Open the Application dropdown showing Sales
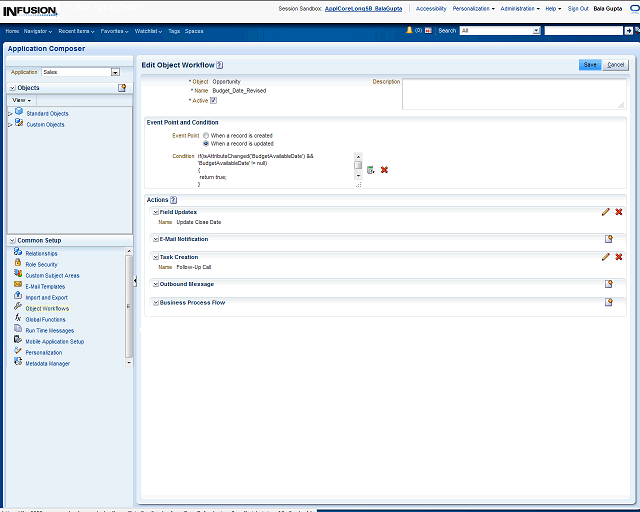This screenshot has height=512, width=640. 115,72
